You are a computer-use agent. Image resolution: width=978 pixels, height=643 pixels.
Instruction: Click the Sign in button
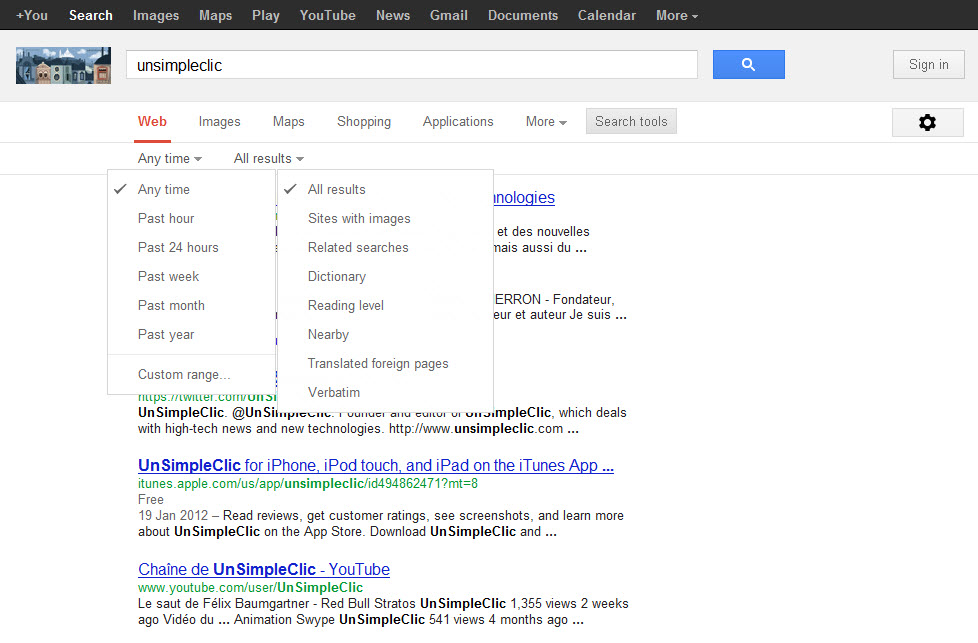[x=928, y=64]
